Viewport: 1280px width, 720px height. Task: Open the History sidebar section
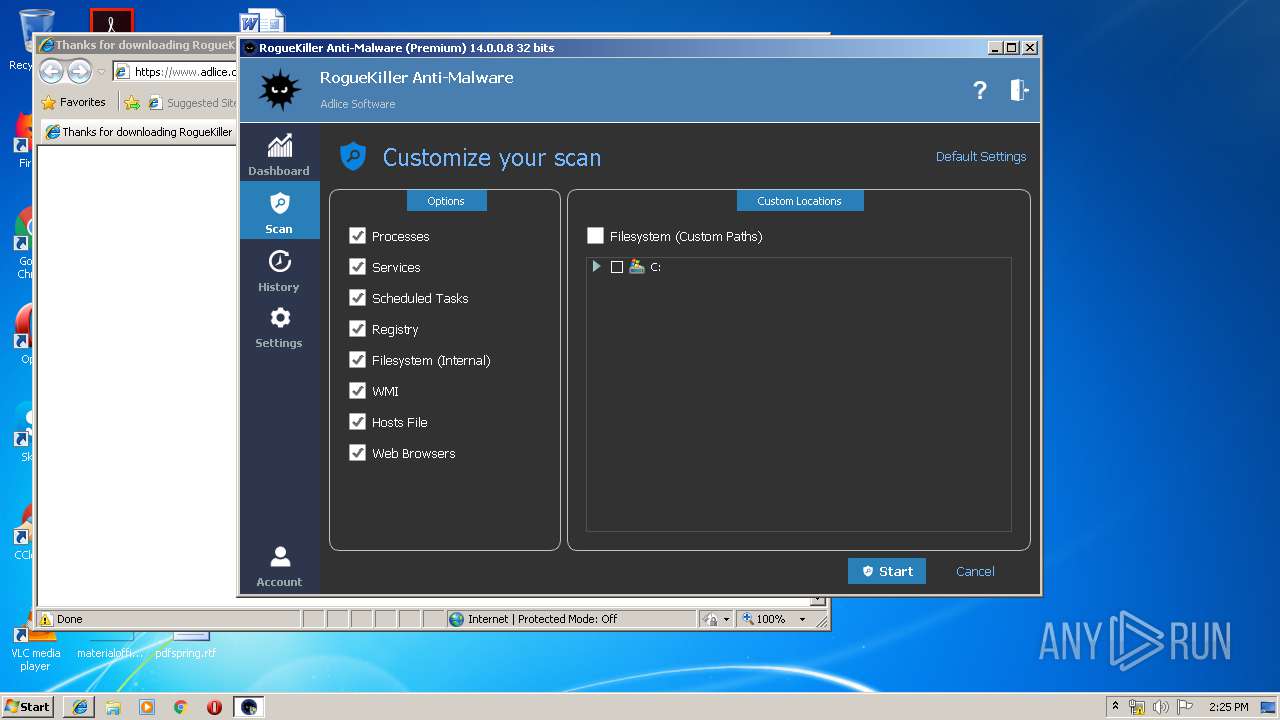click(x=279, y=270)
